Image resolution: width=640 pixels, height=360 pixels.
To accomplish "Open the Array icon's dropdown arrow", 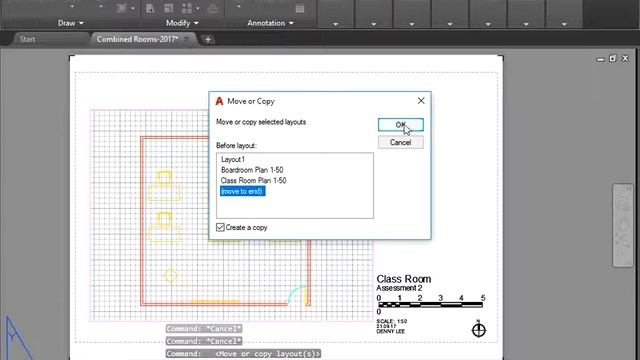I will click(x=198, y=8).
